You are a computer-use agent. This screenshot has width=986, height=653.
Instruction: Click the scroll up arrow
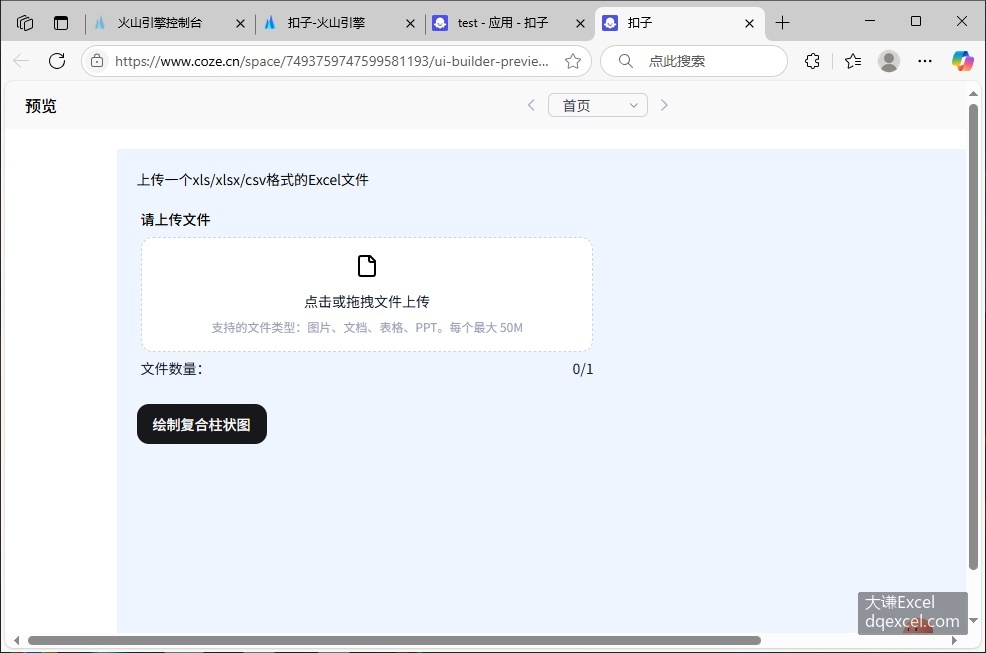pos(973,94)
